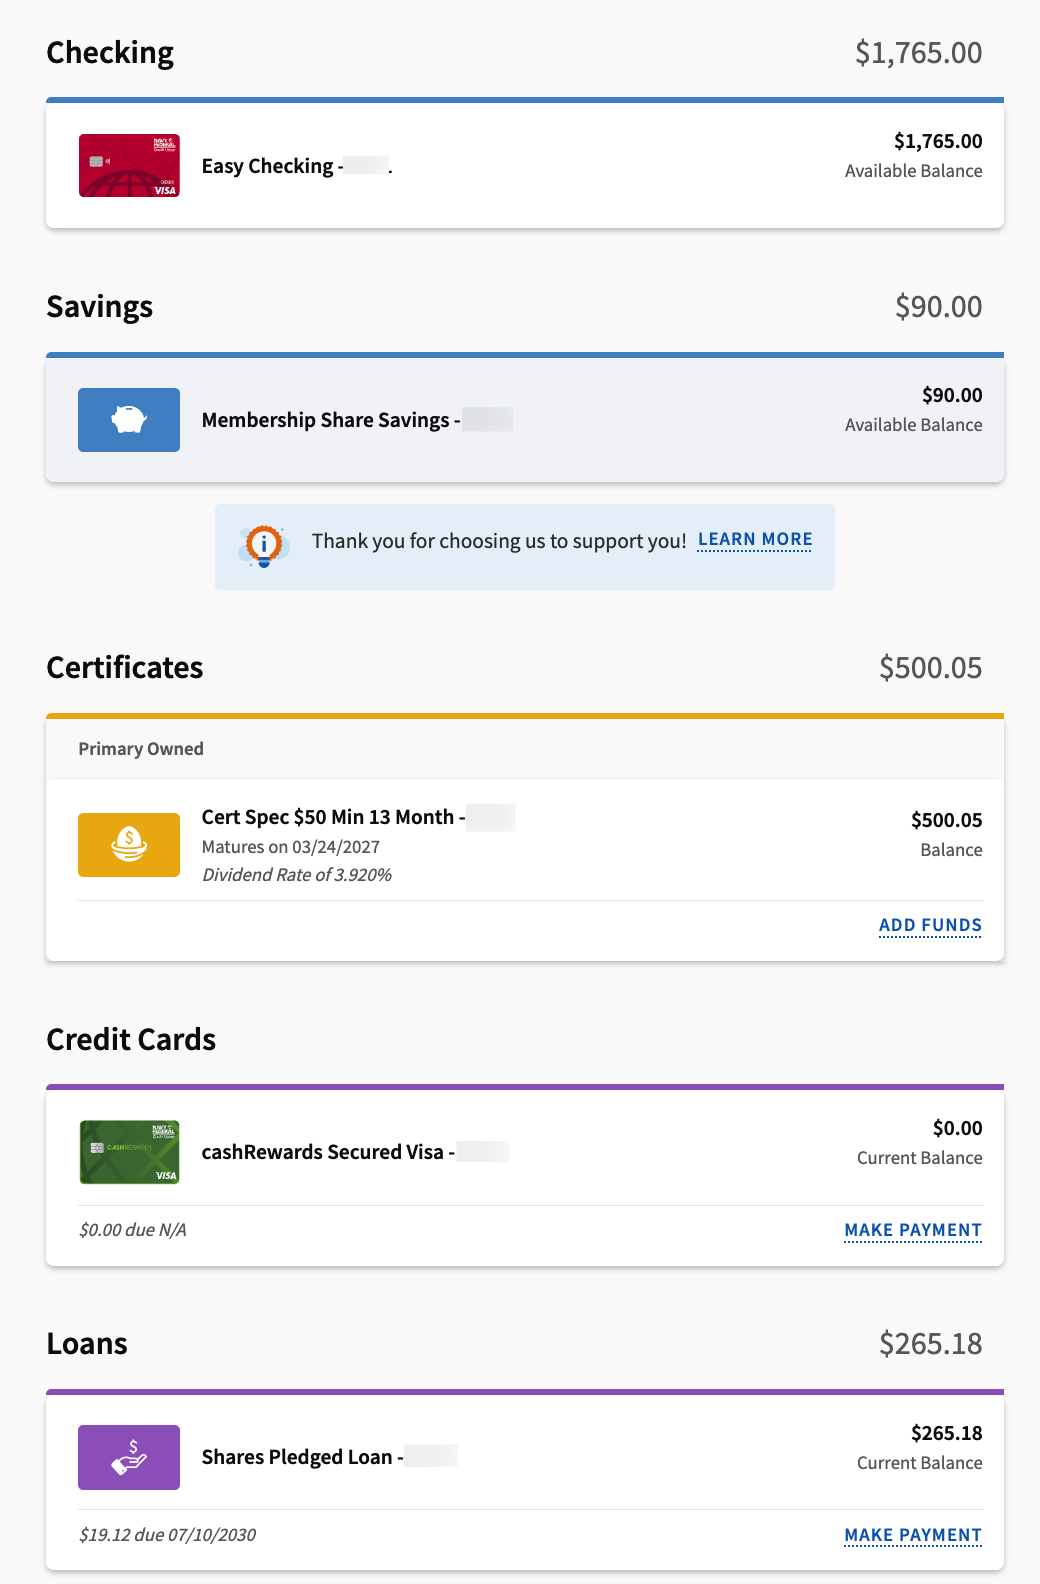Open Membership Share Savings account
Screen dimensions: 1040x1584
[326, 420]
